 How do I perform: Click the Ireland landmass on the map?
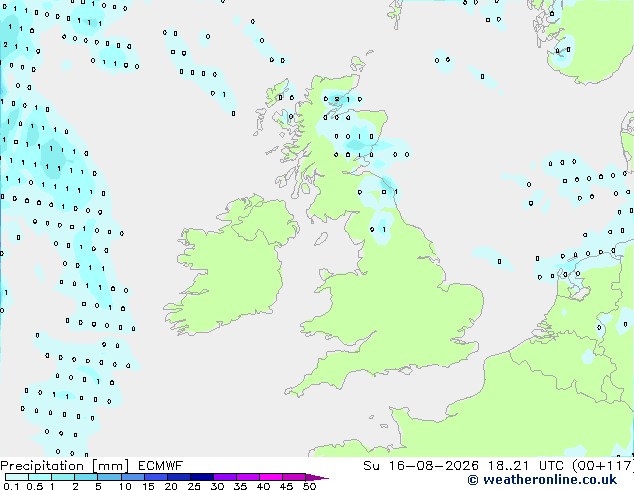[230, 267]
